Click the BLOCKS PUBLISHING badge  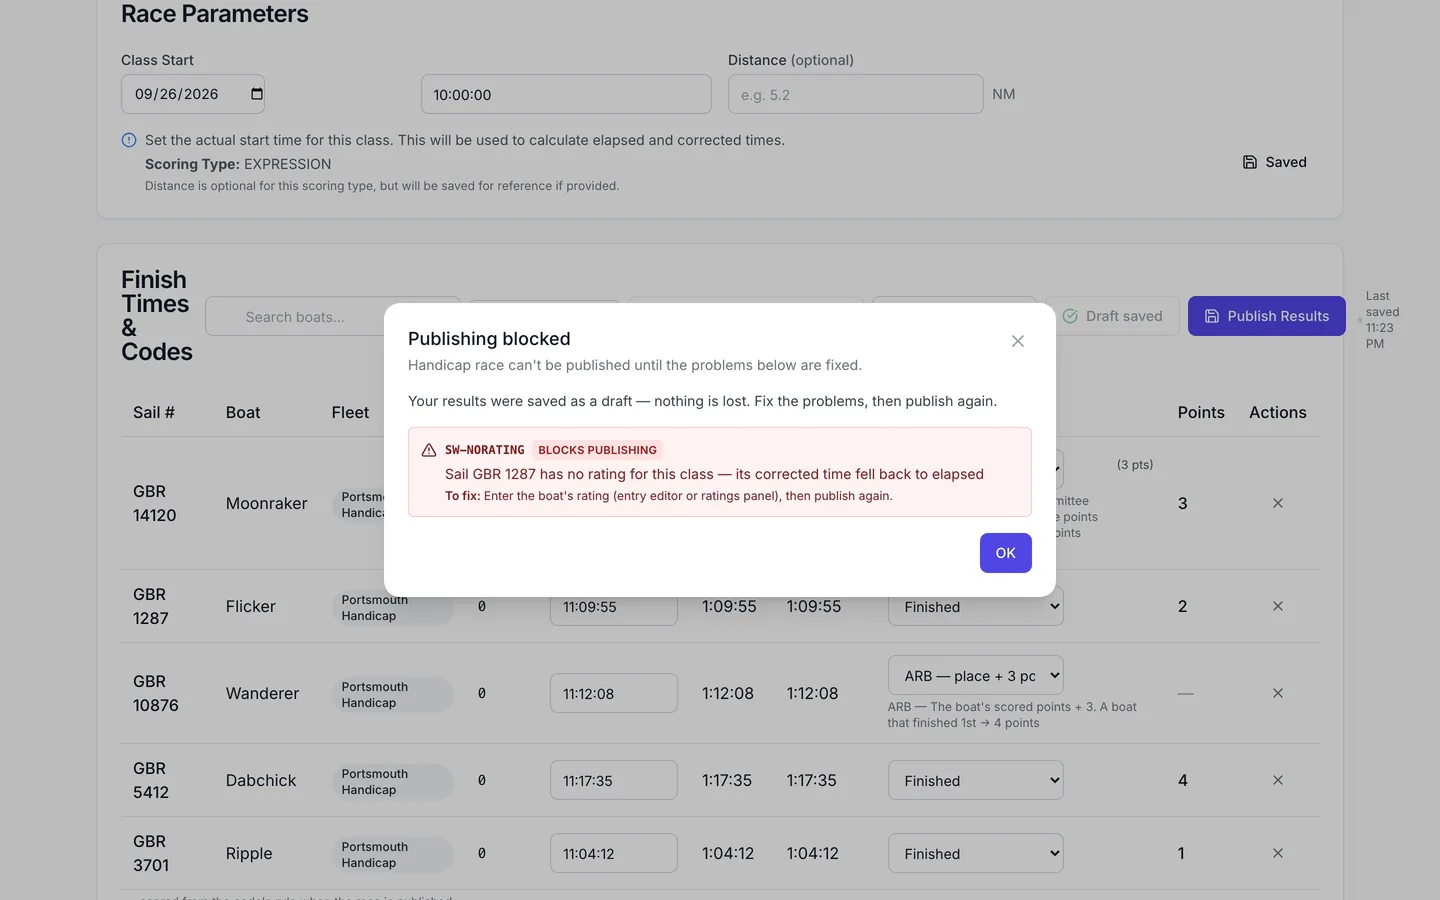tap(598, 450)
